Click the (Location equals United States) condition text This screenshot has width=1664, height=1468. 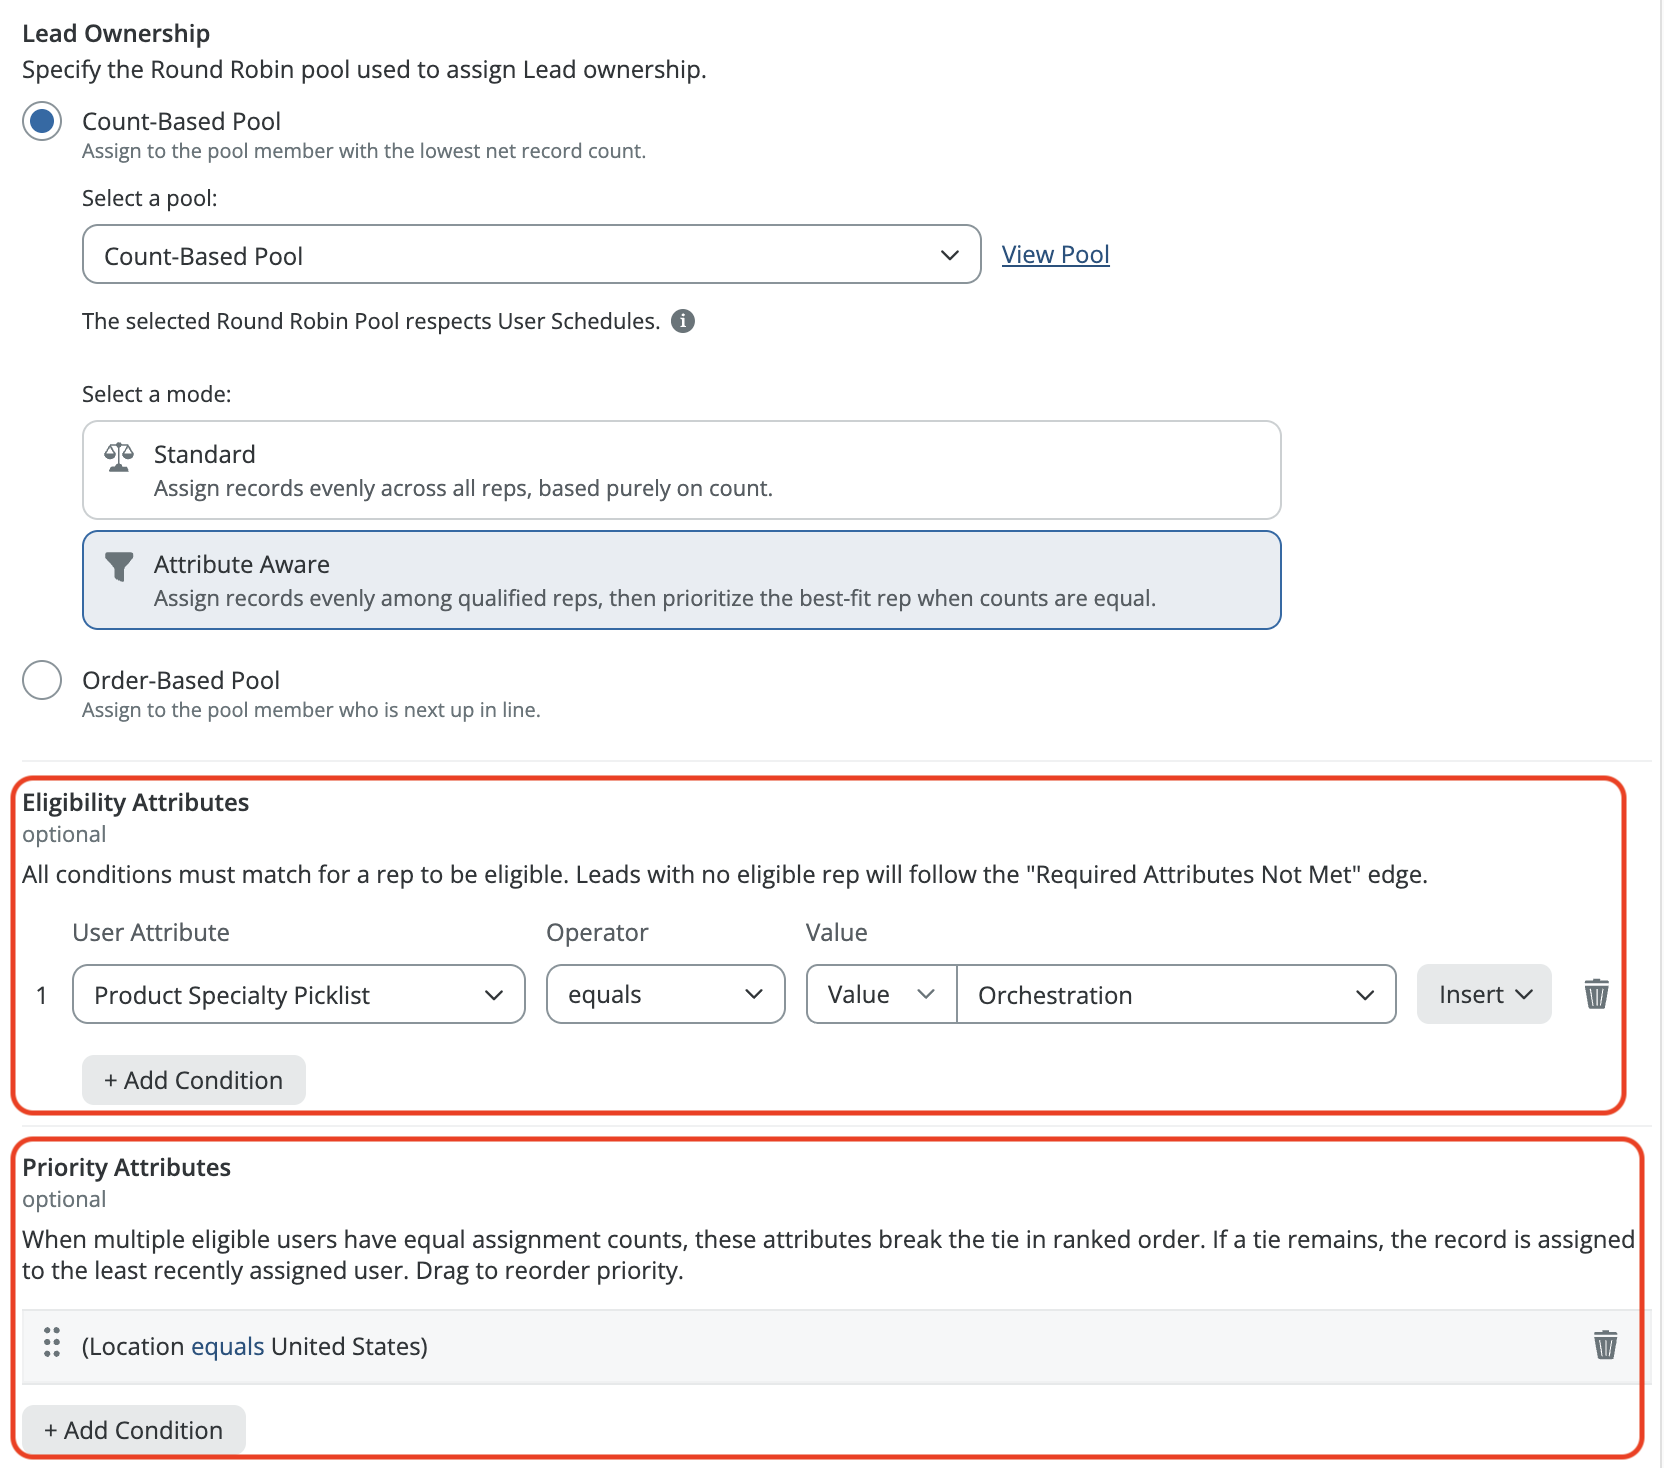point(255,1346)
